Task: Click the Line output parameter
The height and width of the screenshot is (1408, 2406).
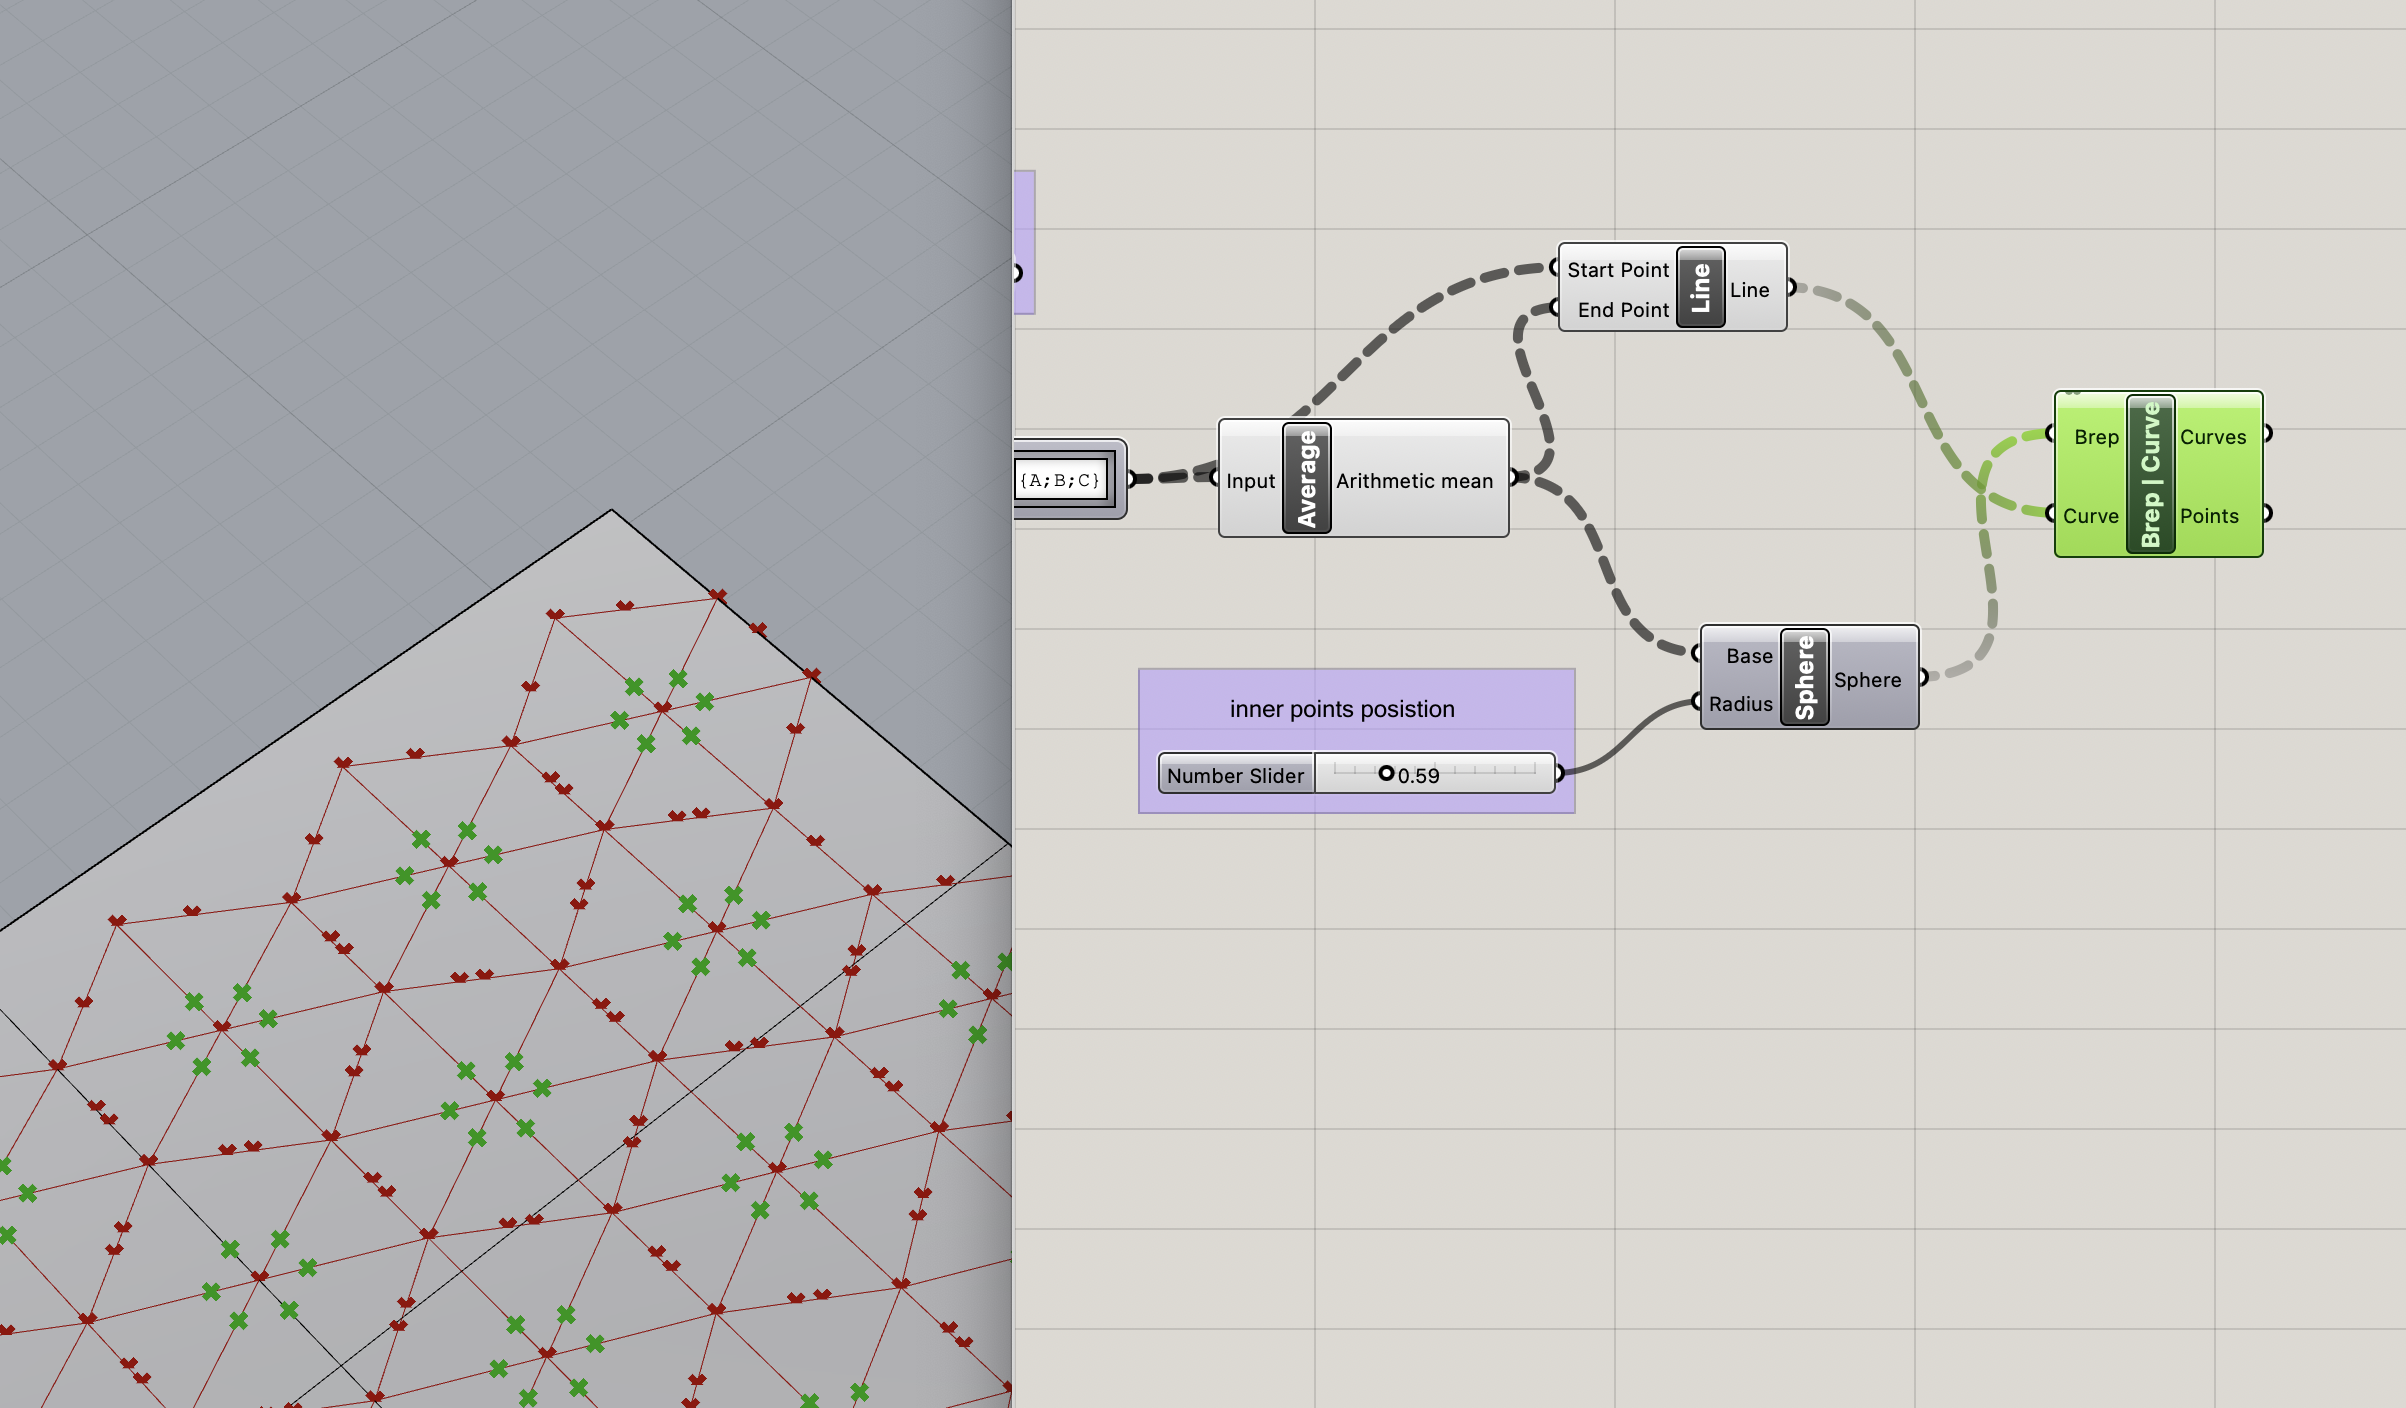Action: (1750, 290)
